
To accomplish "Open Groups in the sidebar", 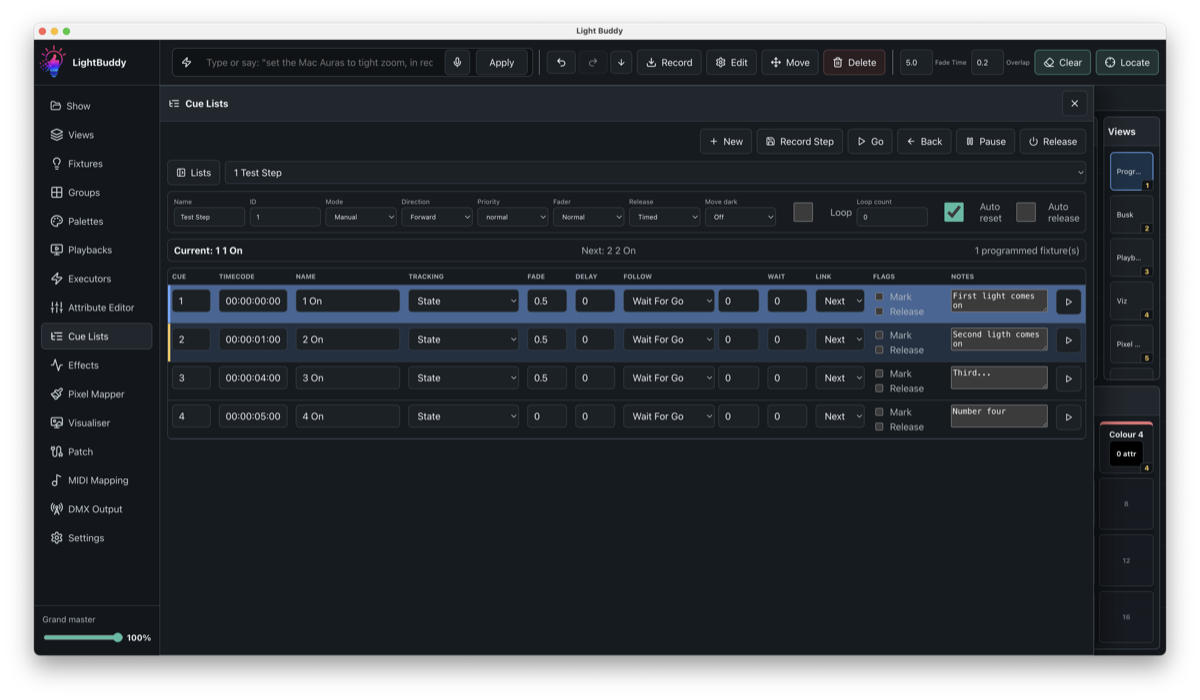I will [96, 193].
